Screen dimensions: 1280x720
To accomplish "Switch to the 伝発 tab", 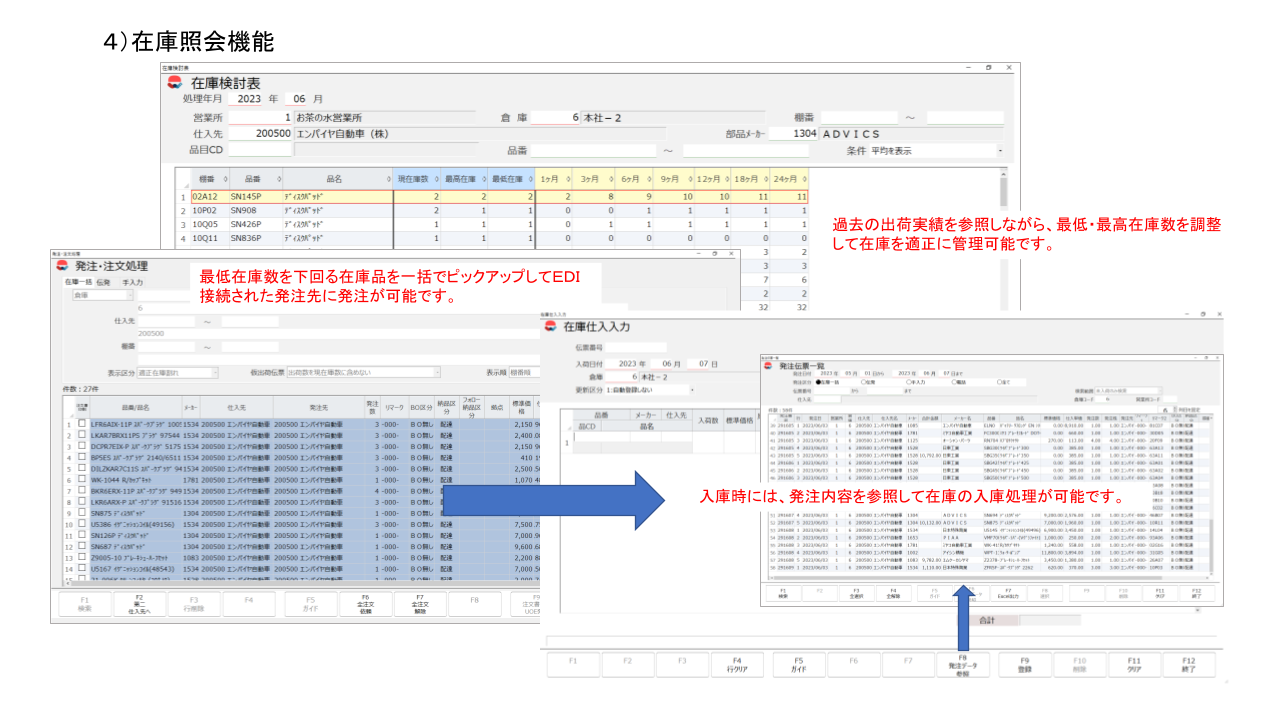I will point(104,283).
